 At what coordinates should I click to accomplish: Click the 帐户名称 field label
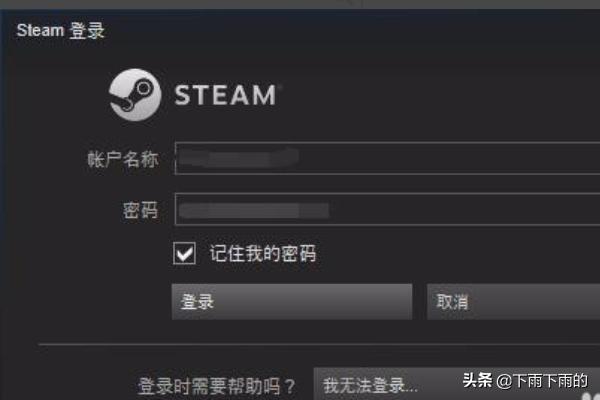coord(123,159)
